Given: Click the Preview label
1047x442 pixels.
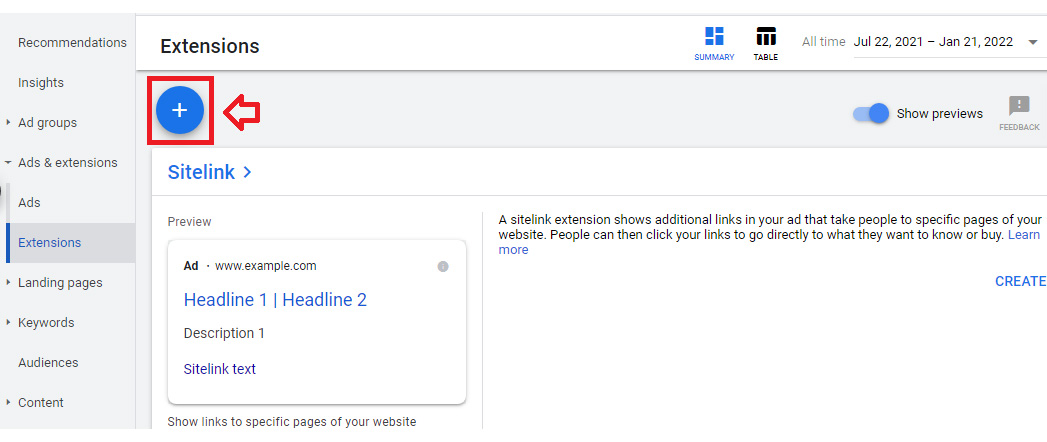Looking at the screenshot, I should coord(190,222).
